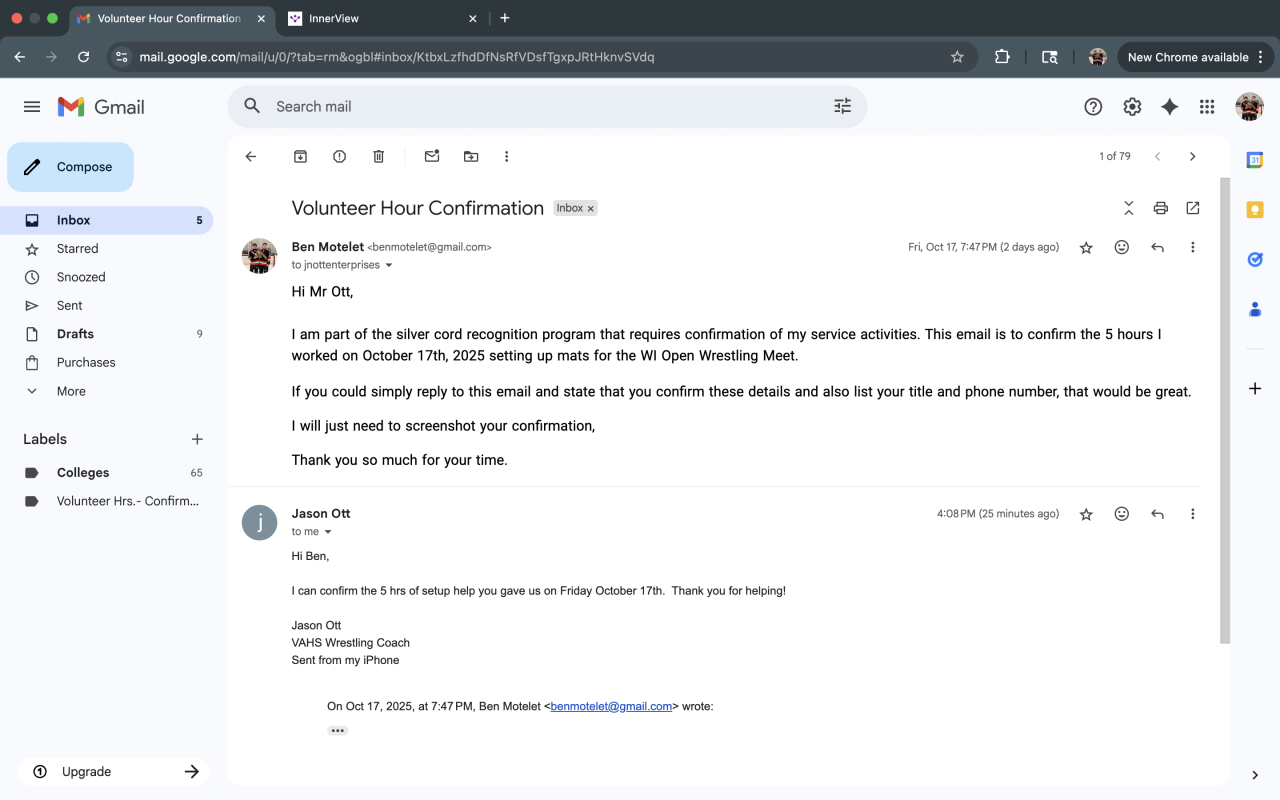Open Gmail settings gear
The image size is (1280, 800).
[x=1131, y=107]
